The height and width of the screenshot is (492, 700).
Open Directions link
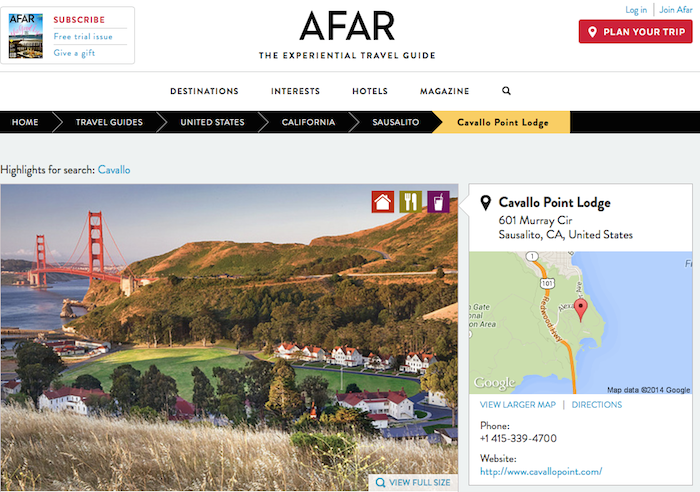click(596, 404)
